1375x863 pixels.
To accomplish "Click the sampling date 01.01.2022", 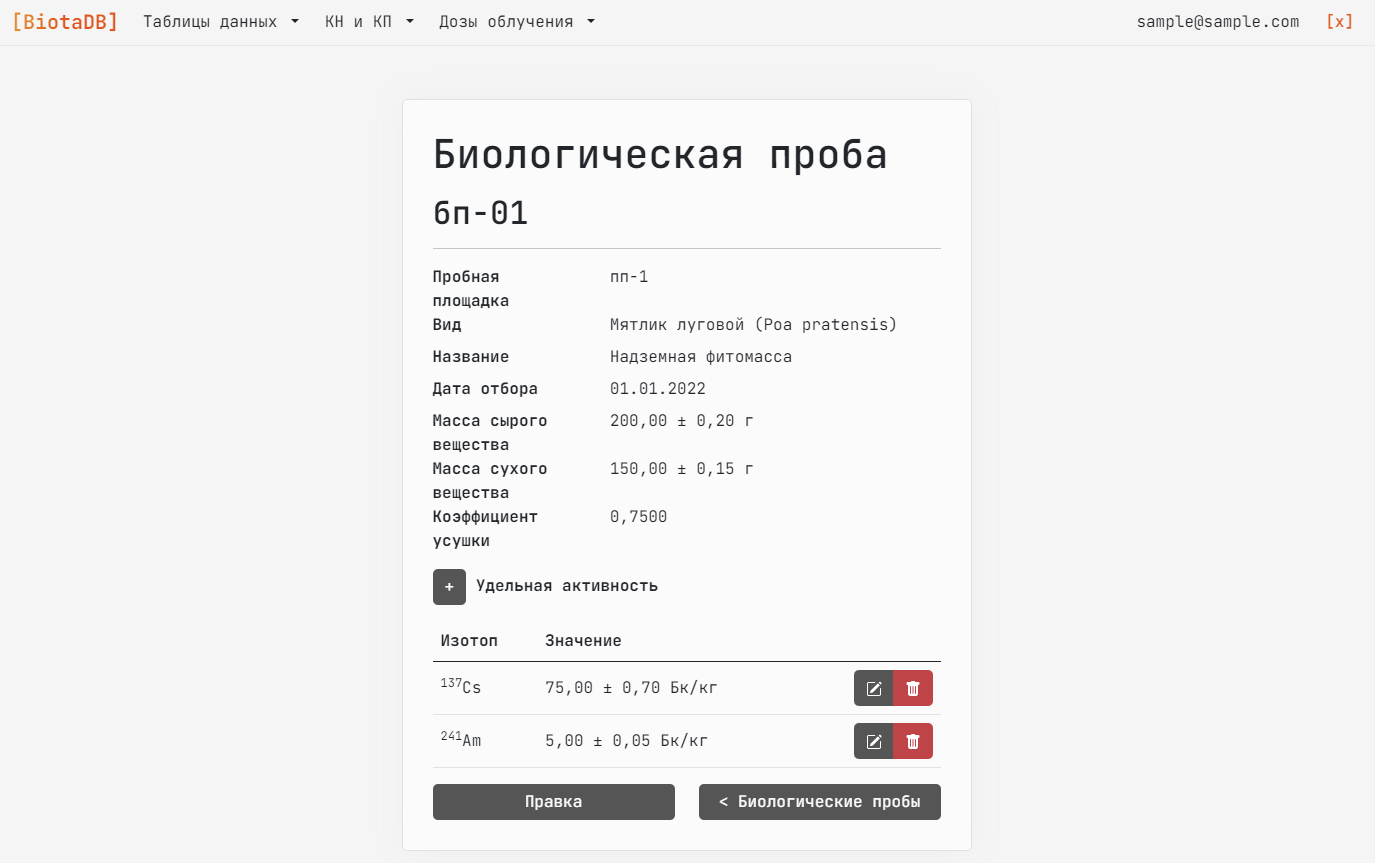I will click(x=657, y=389).
